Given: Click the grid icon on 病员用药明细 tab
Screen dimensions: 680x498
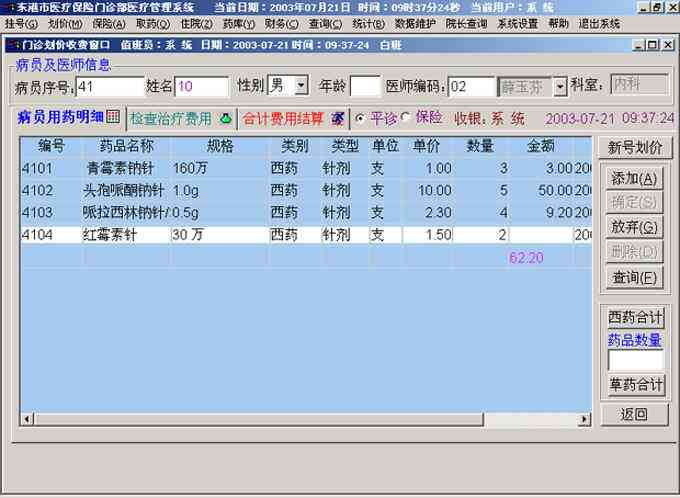Looking at the screenshot, I should (113, 116).
